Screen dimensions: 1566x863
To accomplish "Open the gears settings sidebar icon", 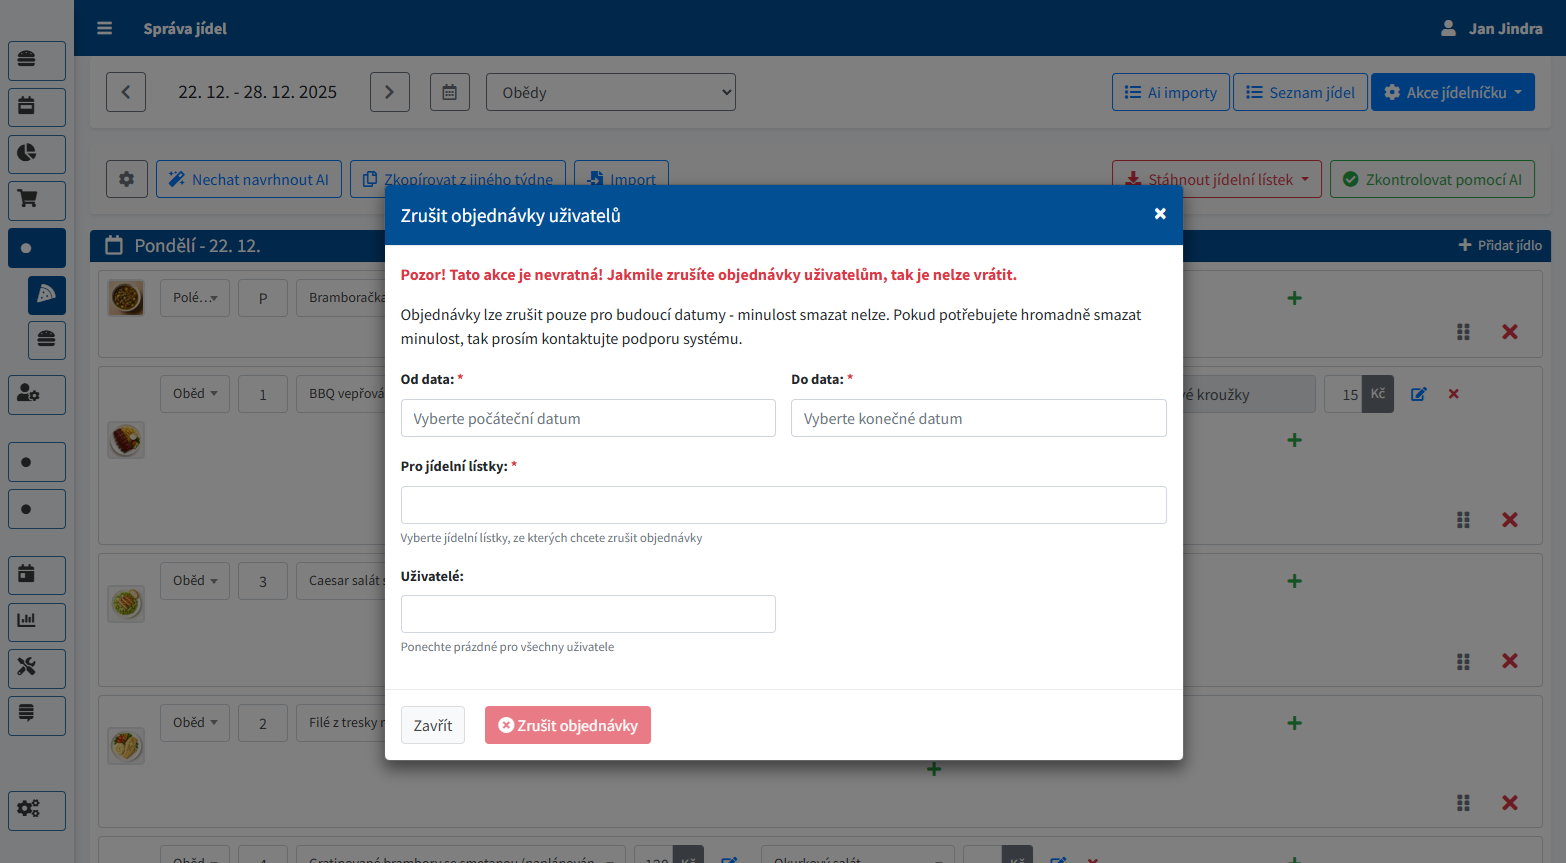I will tap(37, 810).
